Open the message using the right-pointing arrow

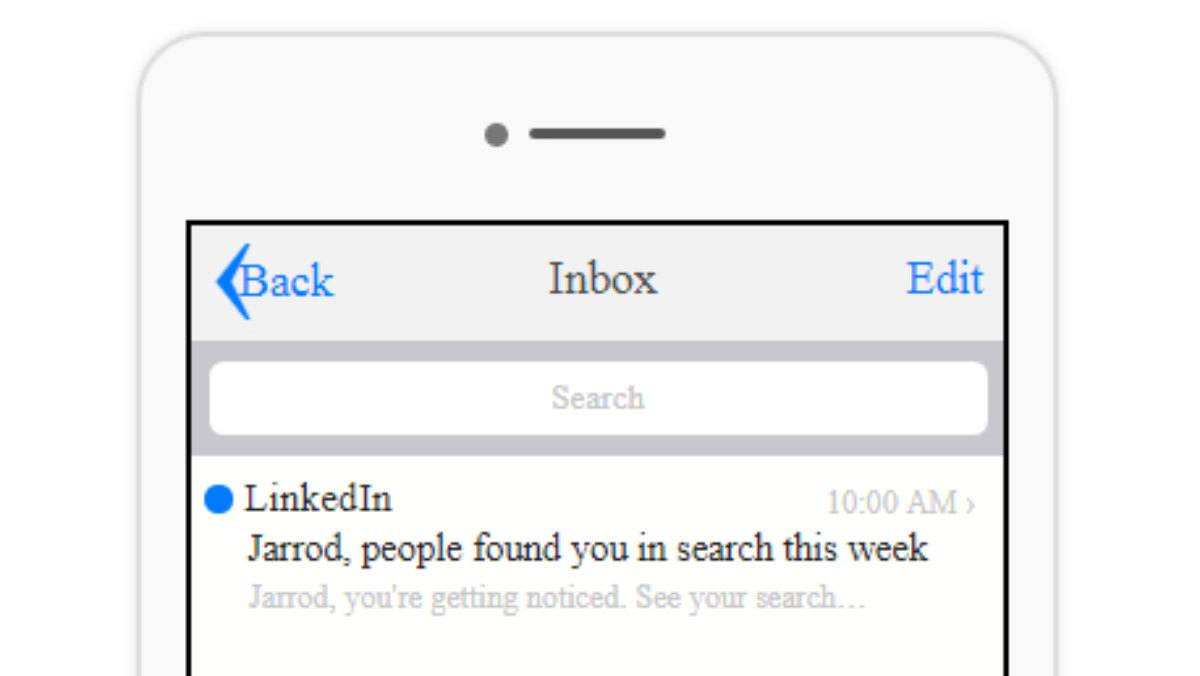pos(974,504)
